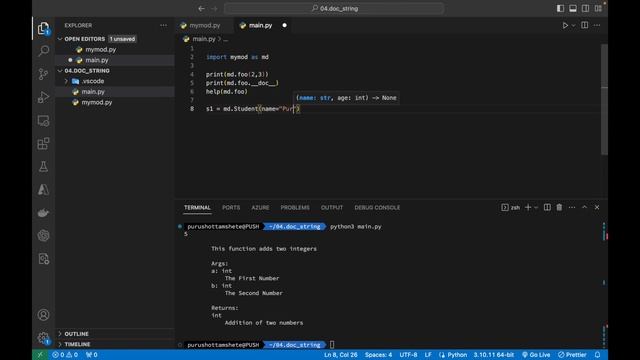640x360 pixels.
Task: Open the Explorer view in activity bar
Action: (x=43, y=28)
